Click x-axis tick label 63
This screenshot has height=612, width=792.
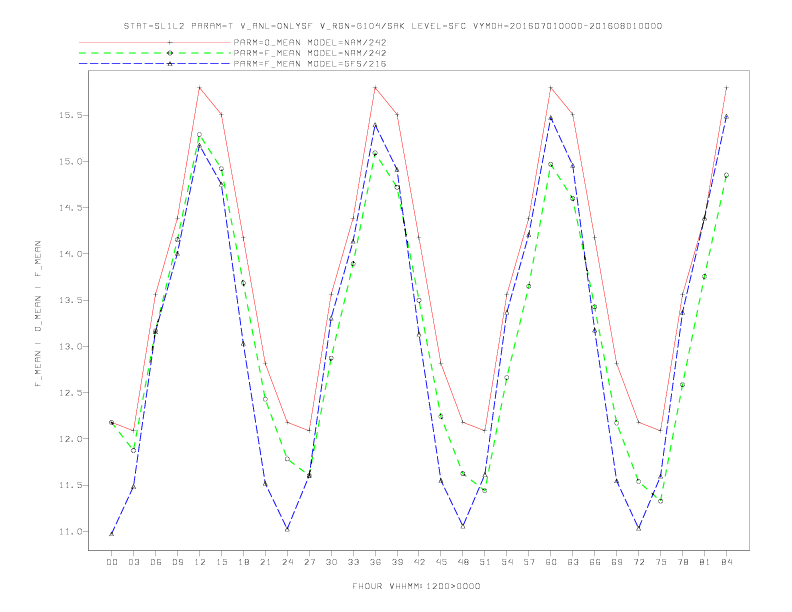573,562
